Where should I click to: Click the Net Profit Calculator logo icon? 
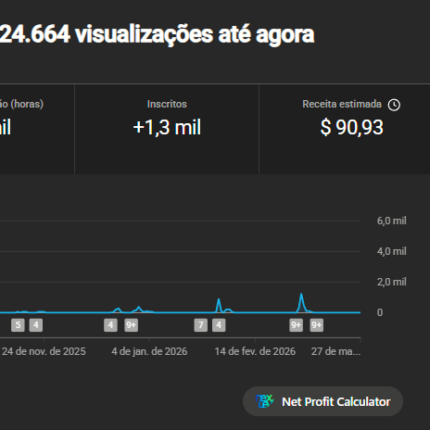pyautogui.click(x=264, y=401)
